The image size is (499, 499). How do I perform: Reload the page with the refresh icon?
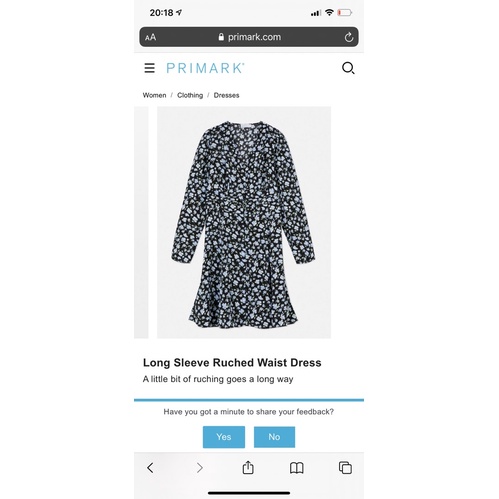[349, 37]
